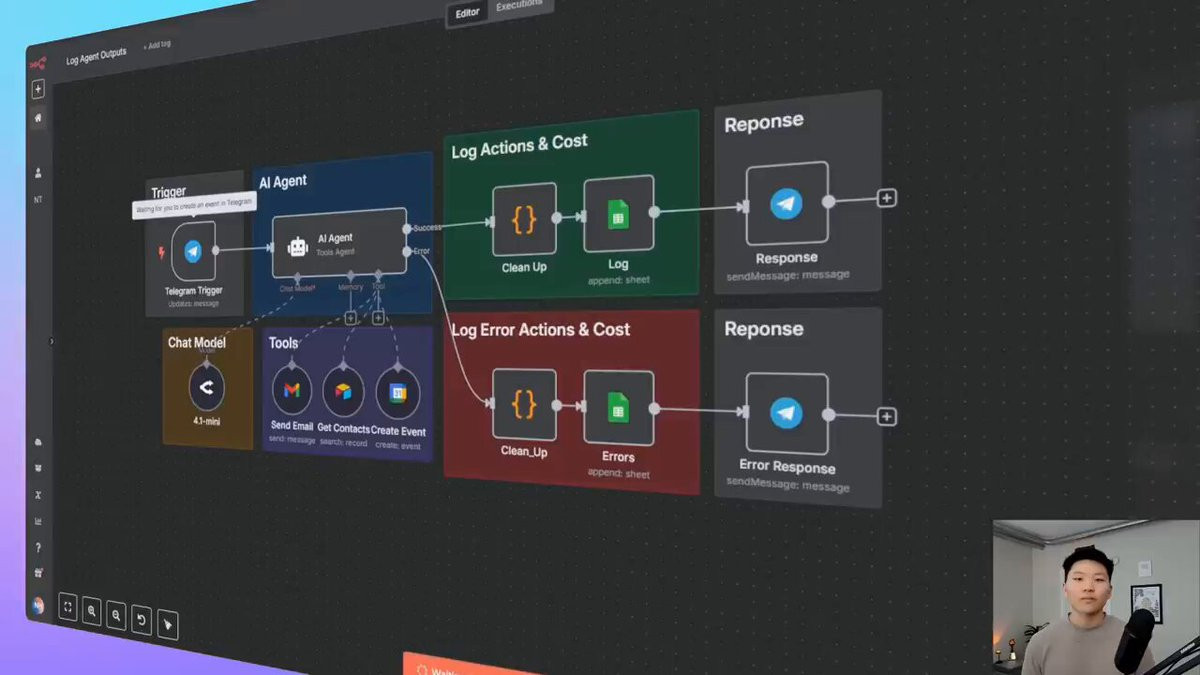Expand the sidebar with the chevron arrow

pos(51,341)
